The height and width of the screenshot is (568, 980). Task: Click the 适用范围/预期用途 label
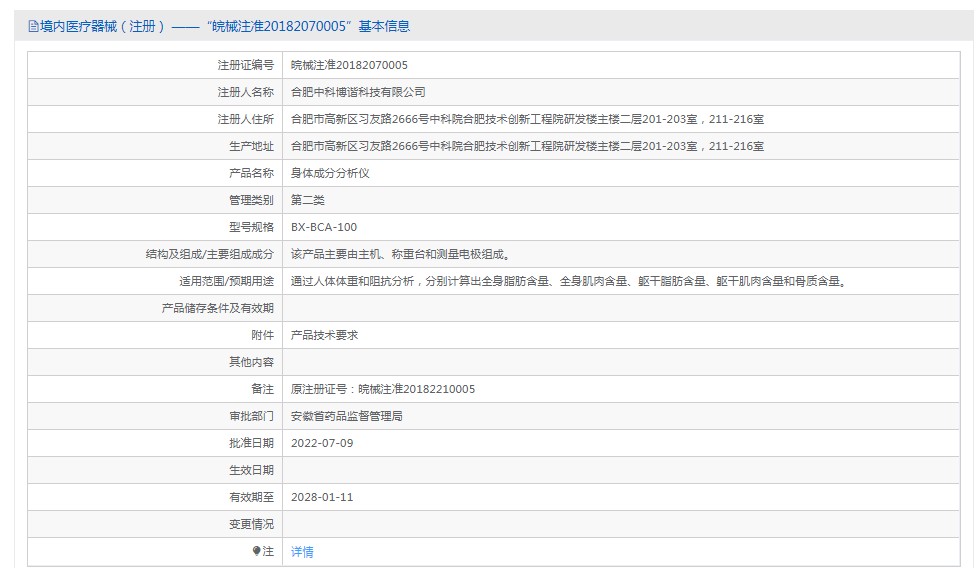pyautogui.click(x=226, y=281)
